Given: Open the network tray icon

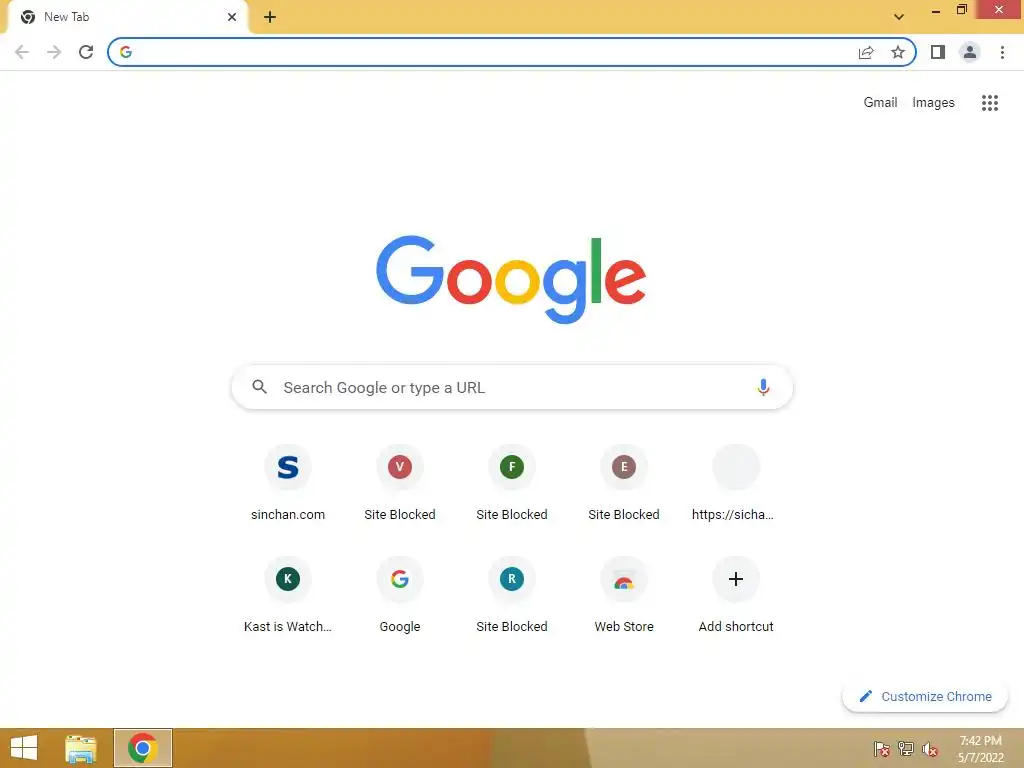Looking at the screenshot, I should (x=905, y=749).
